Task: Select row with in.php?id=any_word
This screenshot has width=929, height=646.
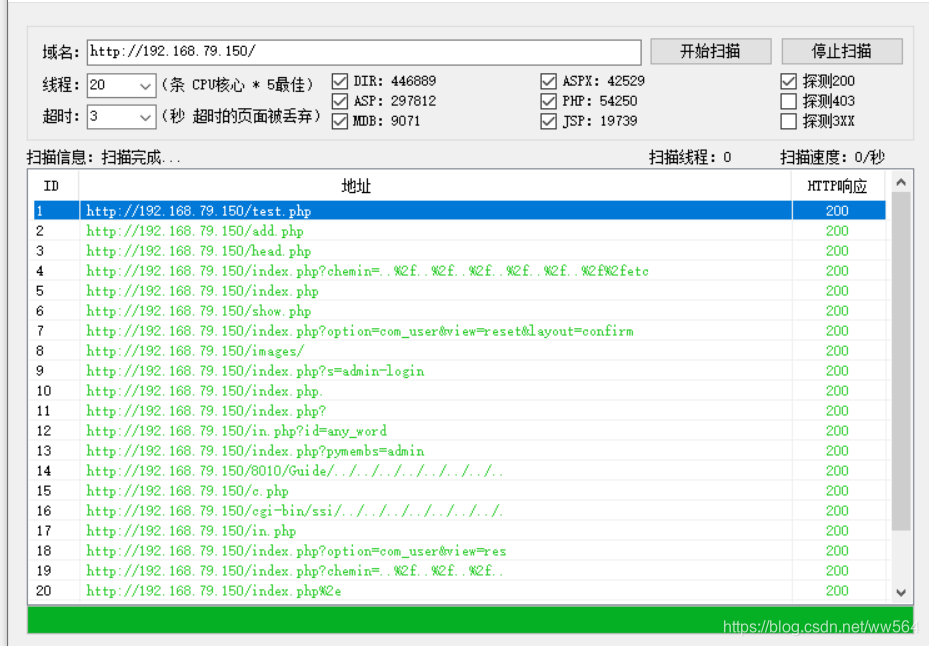Action: pos(459,431)
